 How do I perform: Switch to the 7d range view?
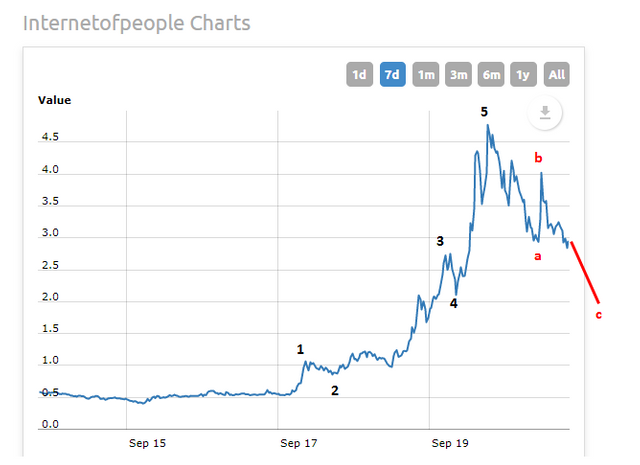coord(392,74)
